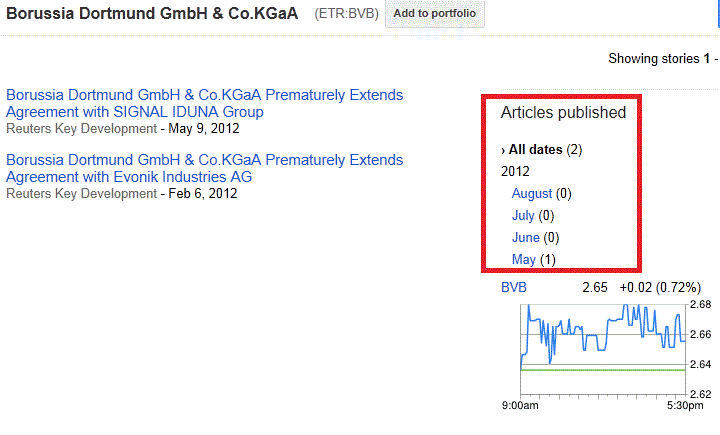720x435 pixels.
Task: Show articles published in May
Action: pos(524,260)
